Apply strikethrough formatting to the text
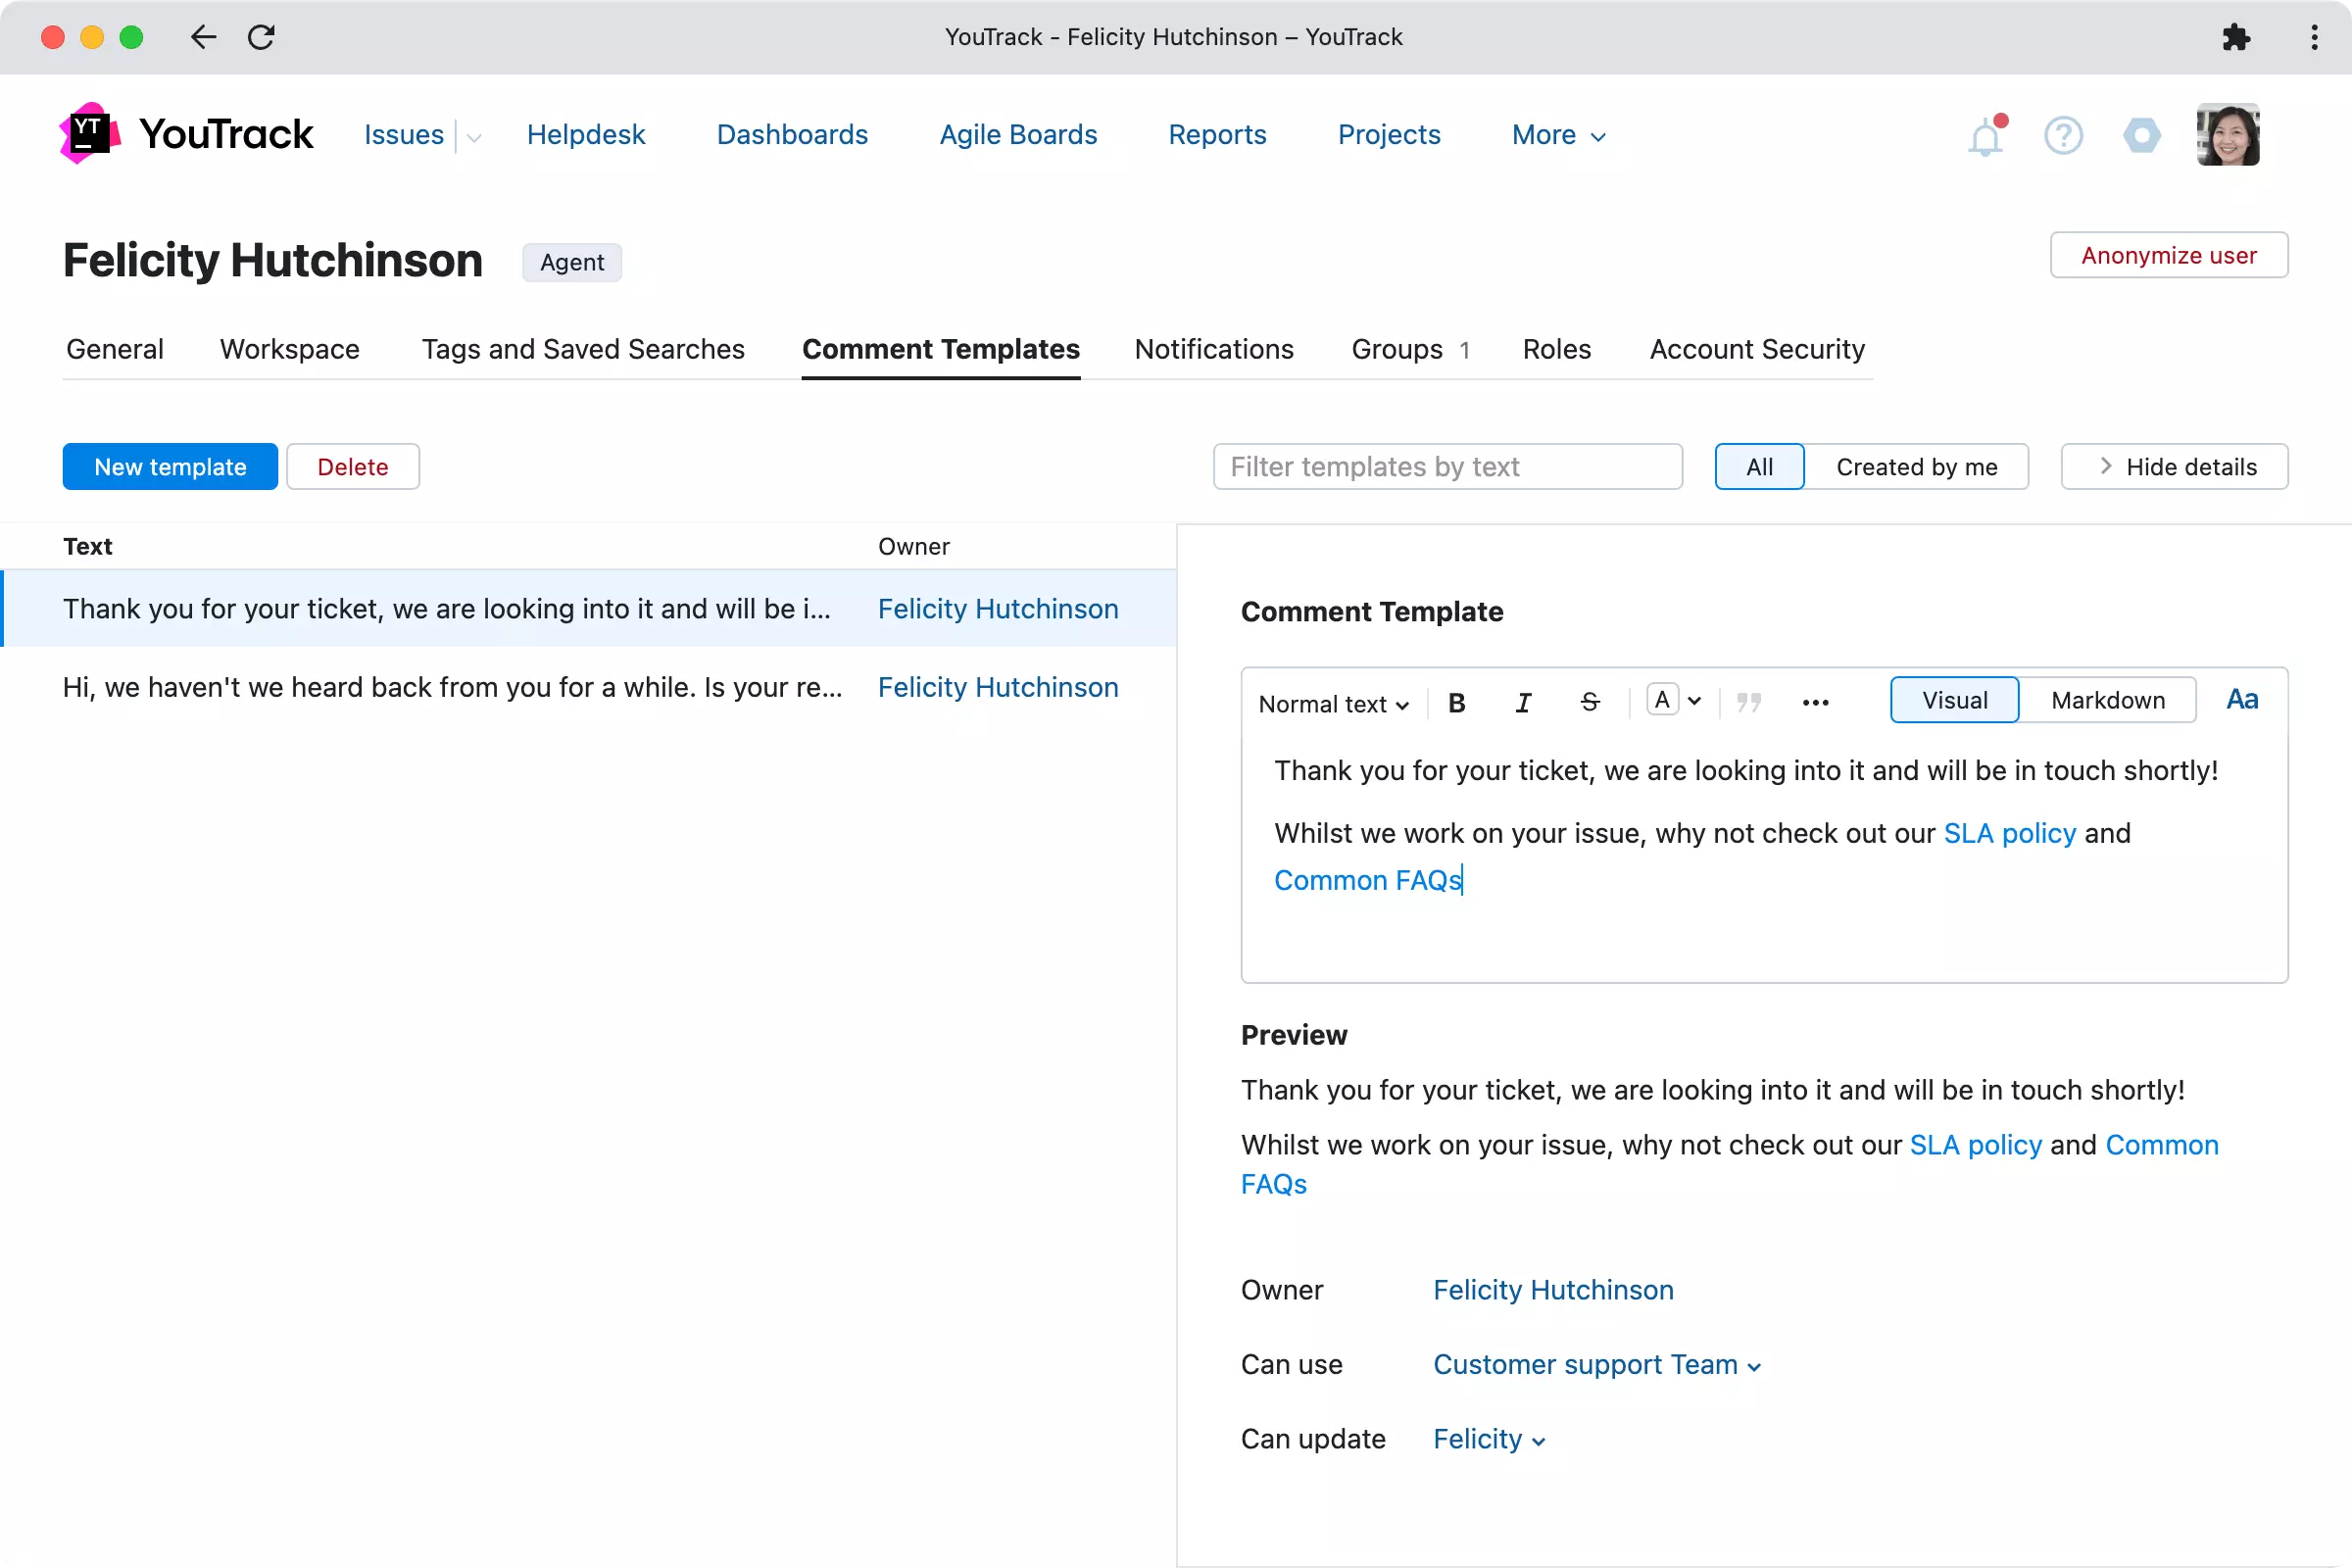Viewport: 2352px width, 1568px height. tap(1590, 702)
